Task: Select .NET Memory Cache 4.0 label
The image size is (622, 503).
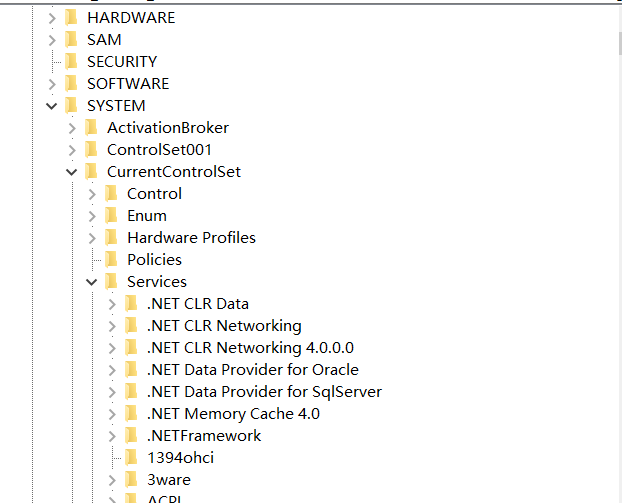Action: tap(233, 414)
